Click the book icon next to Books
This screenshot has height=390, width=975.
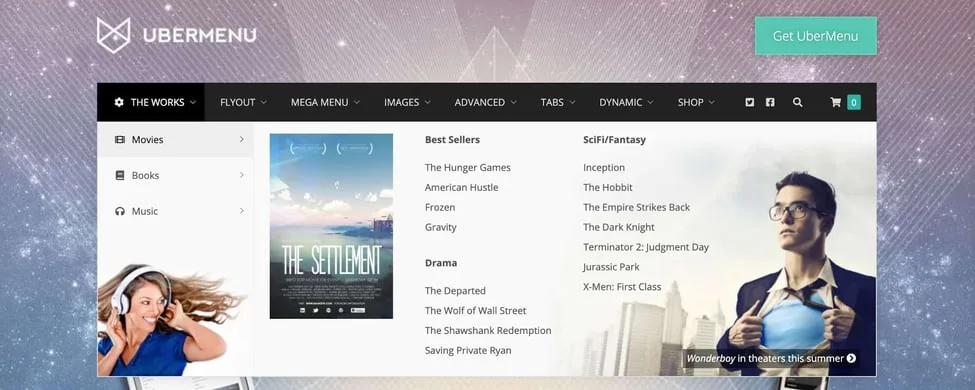point(120,175)
